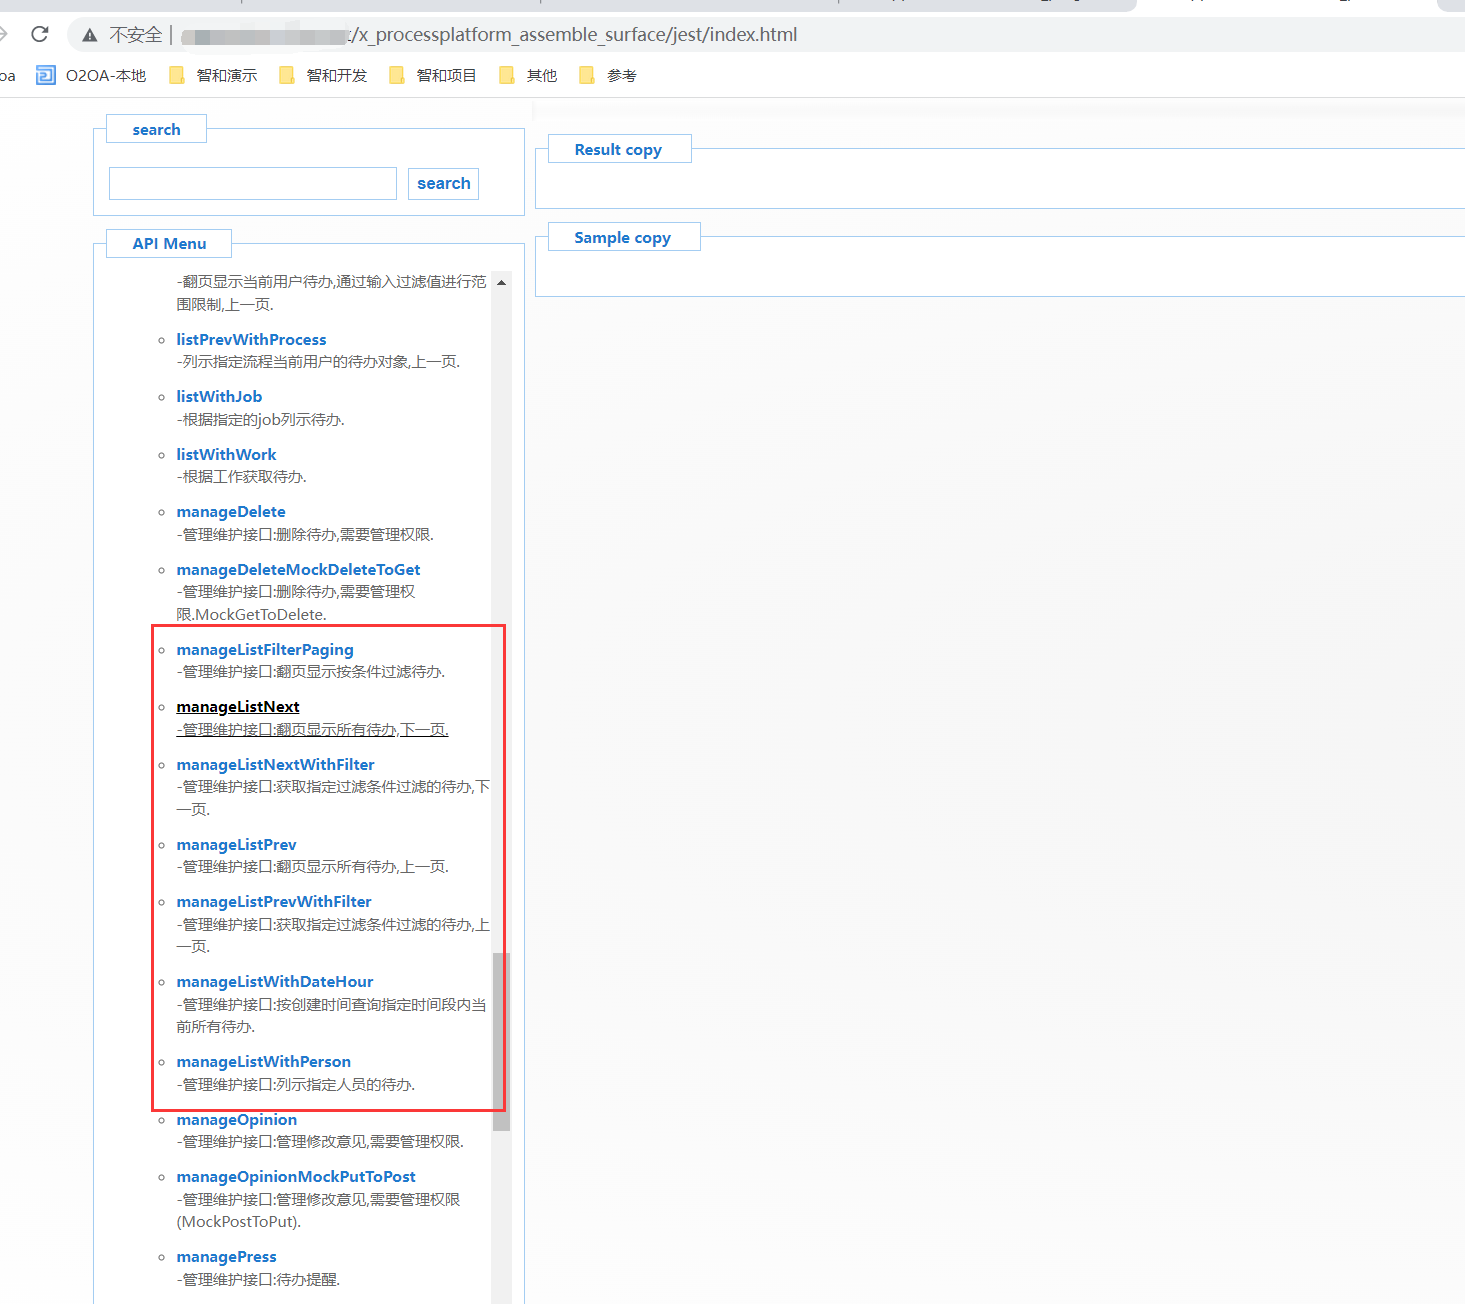Focus the API search text field
This screenshot has height=1304, width=1465.
pyautogui.click(x=253, y=184)
